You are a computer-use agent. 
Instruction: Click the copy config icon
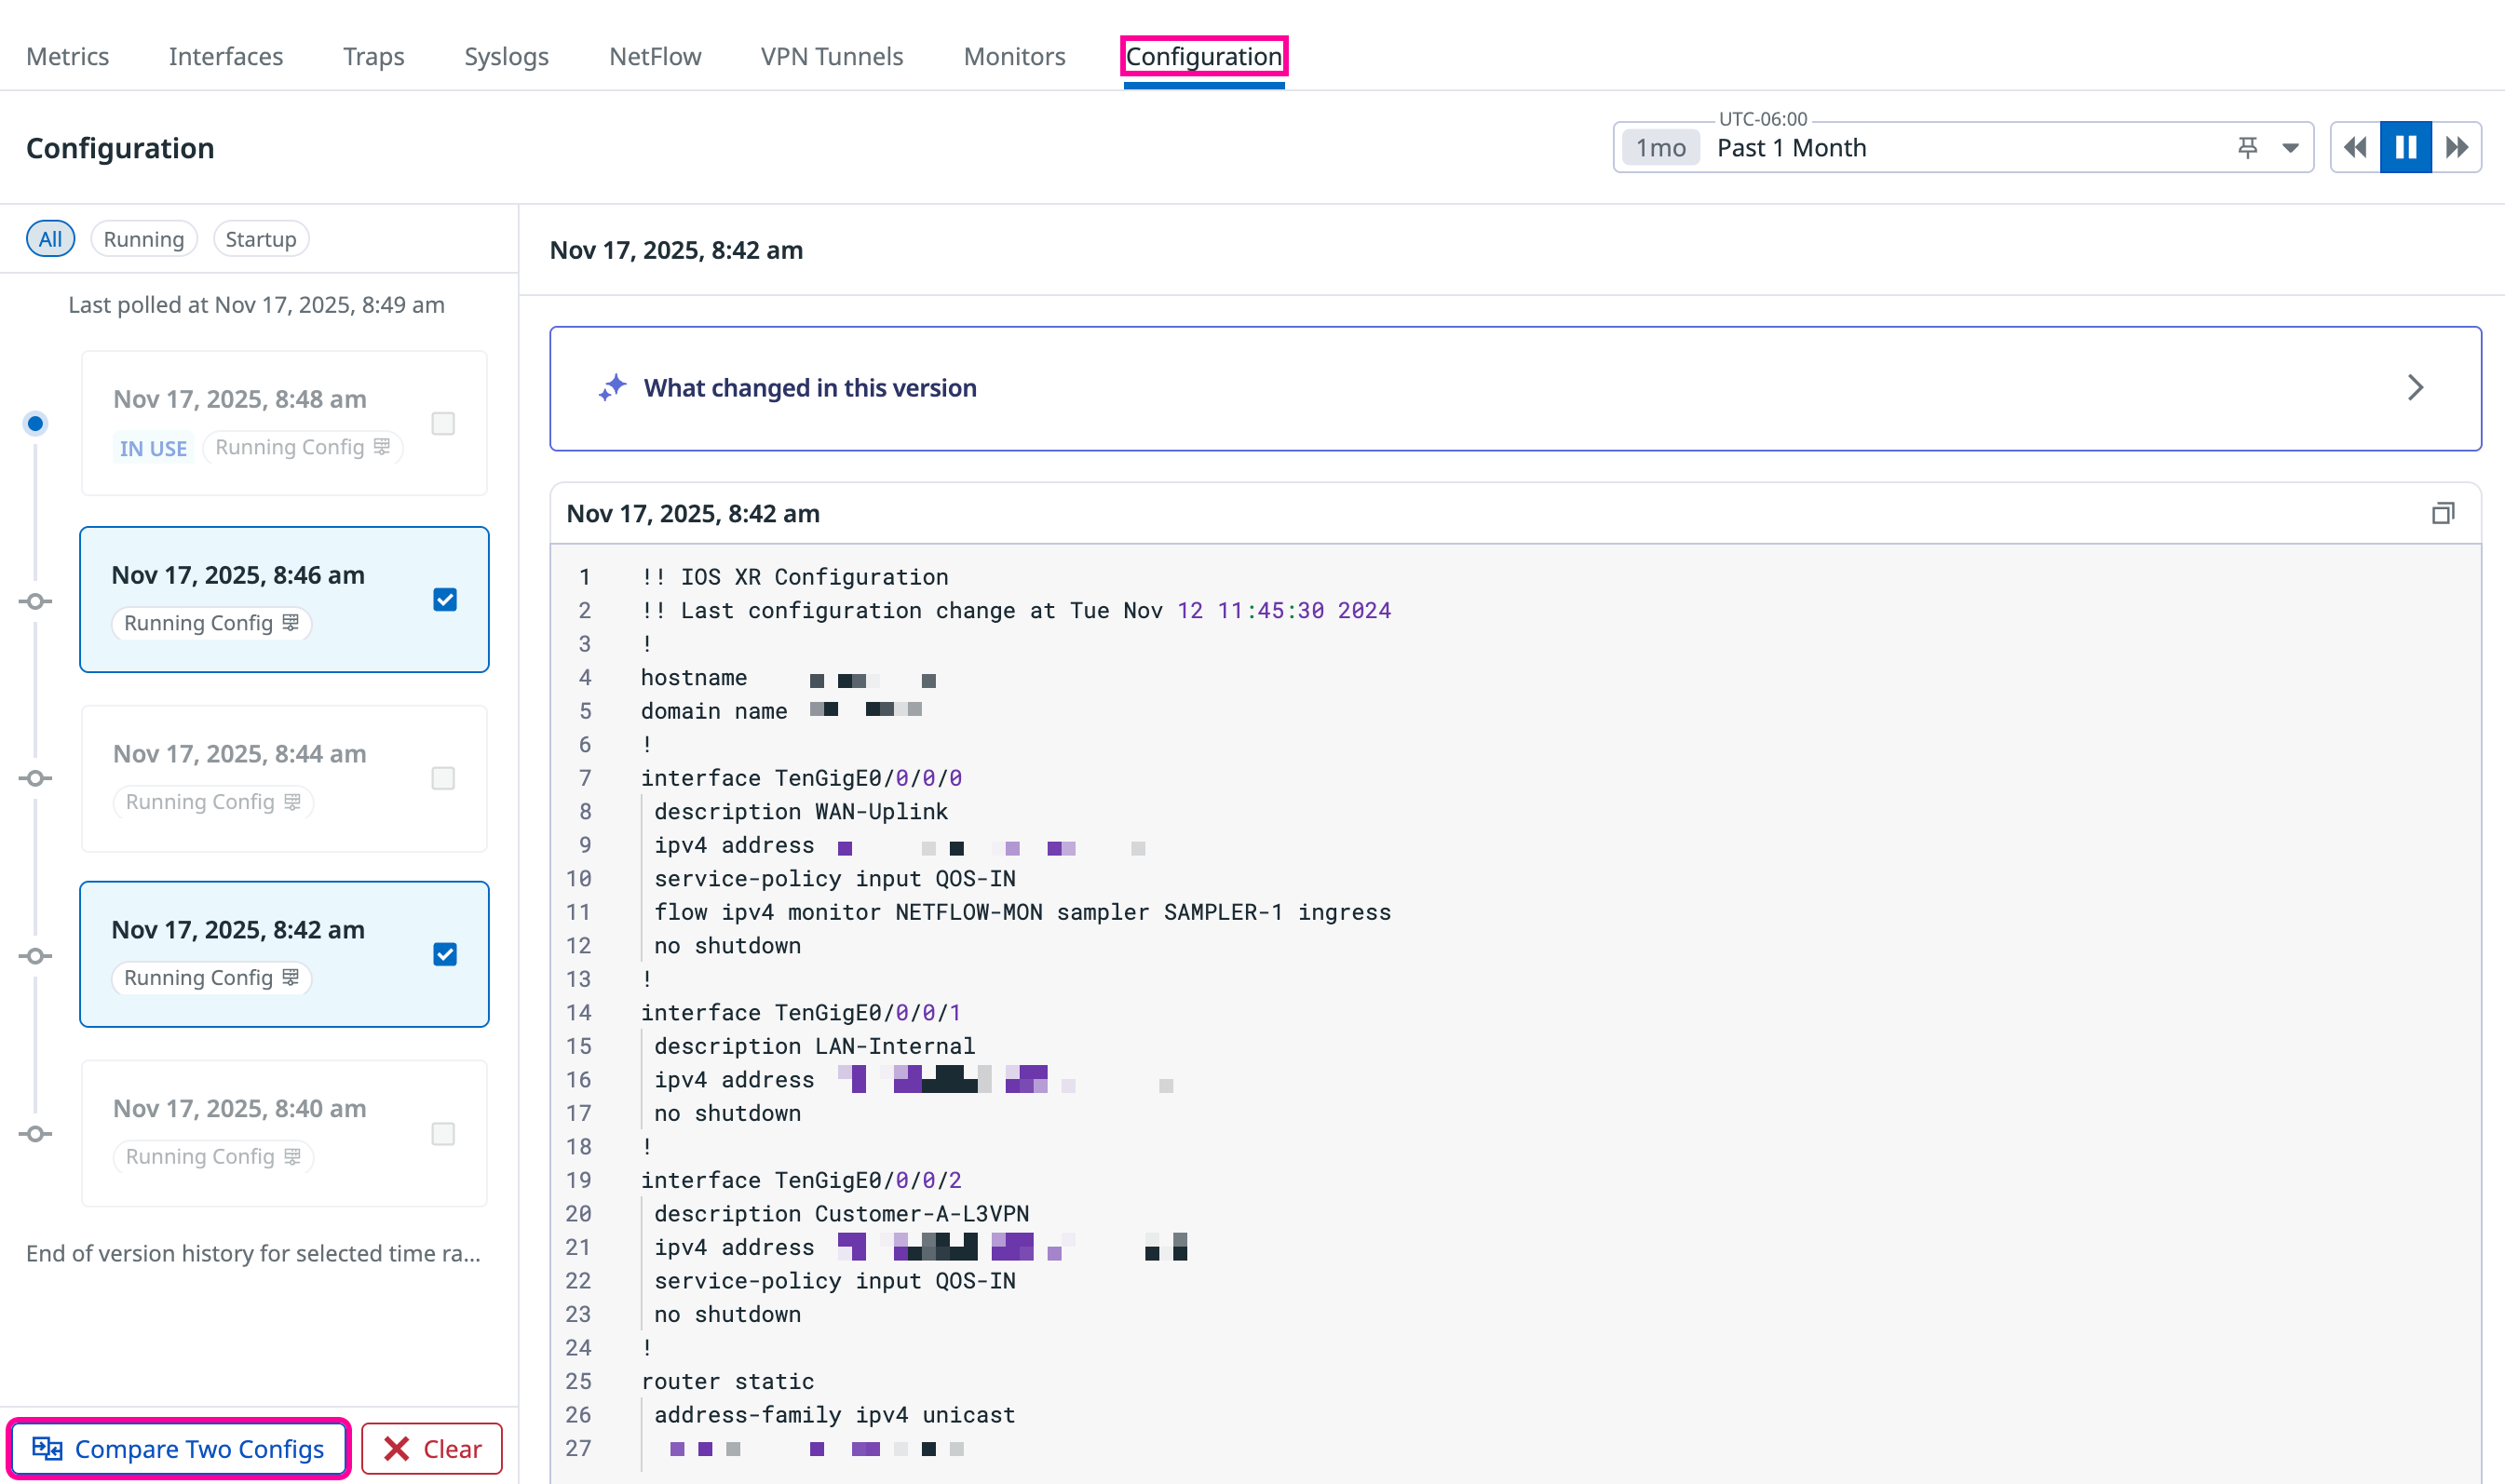coord(2442,513)
